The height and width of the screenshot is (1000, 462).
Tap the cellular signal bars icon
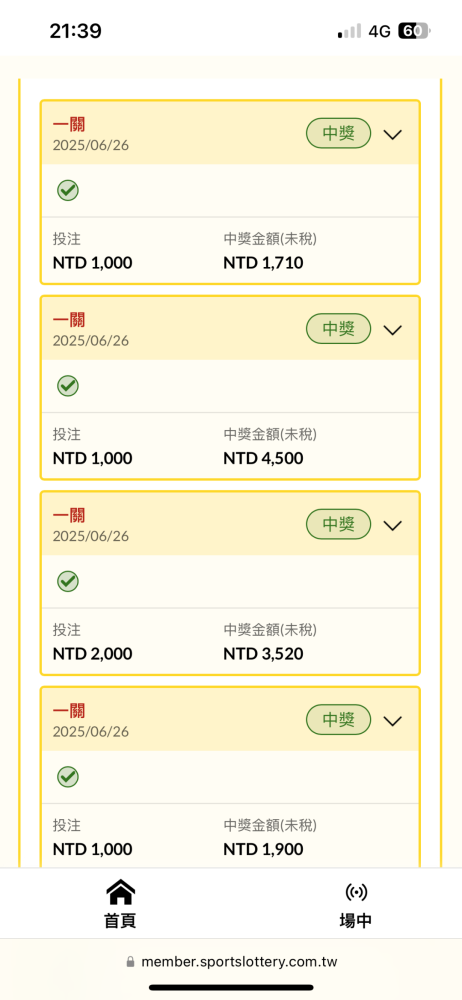coord(349,31)
